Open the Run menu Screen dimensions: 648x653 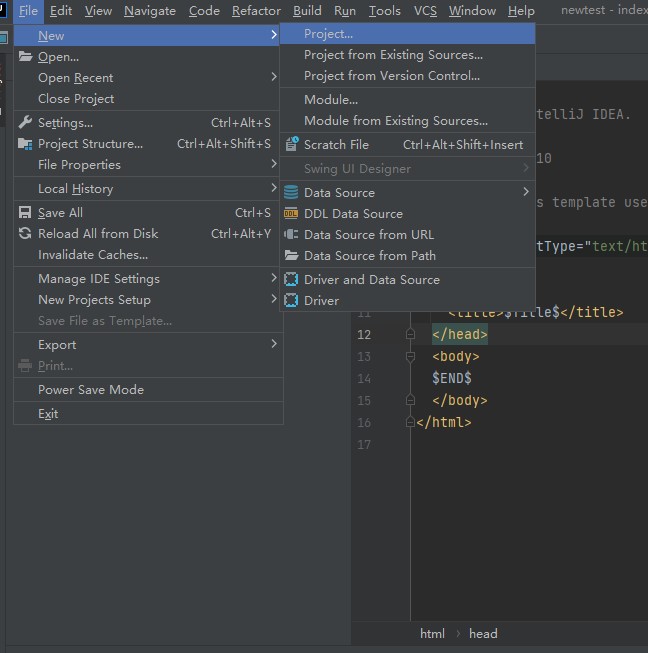click(x=345, y=11)
